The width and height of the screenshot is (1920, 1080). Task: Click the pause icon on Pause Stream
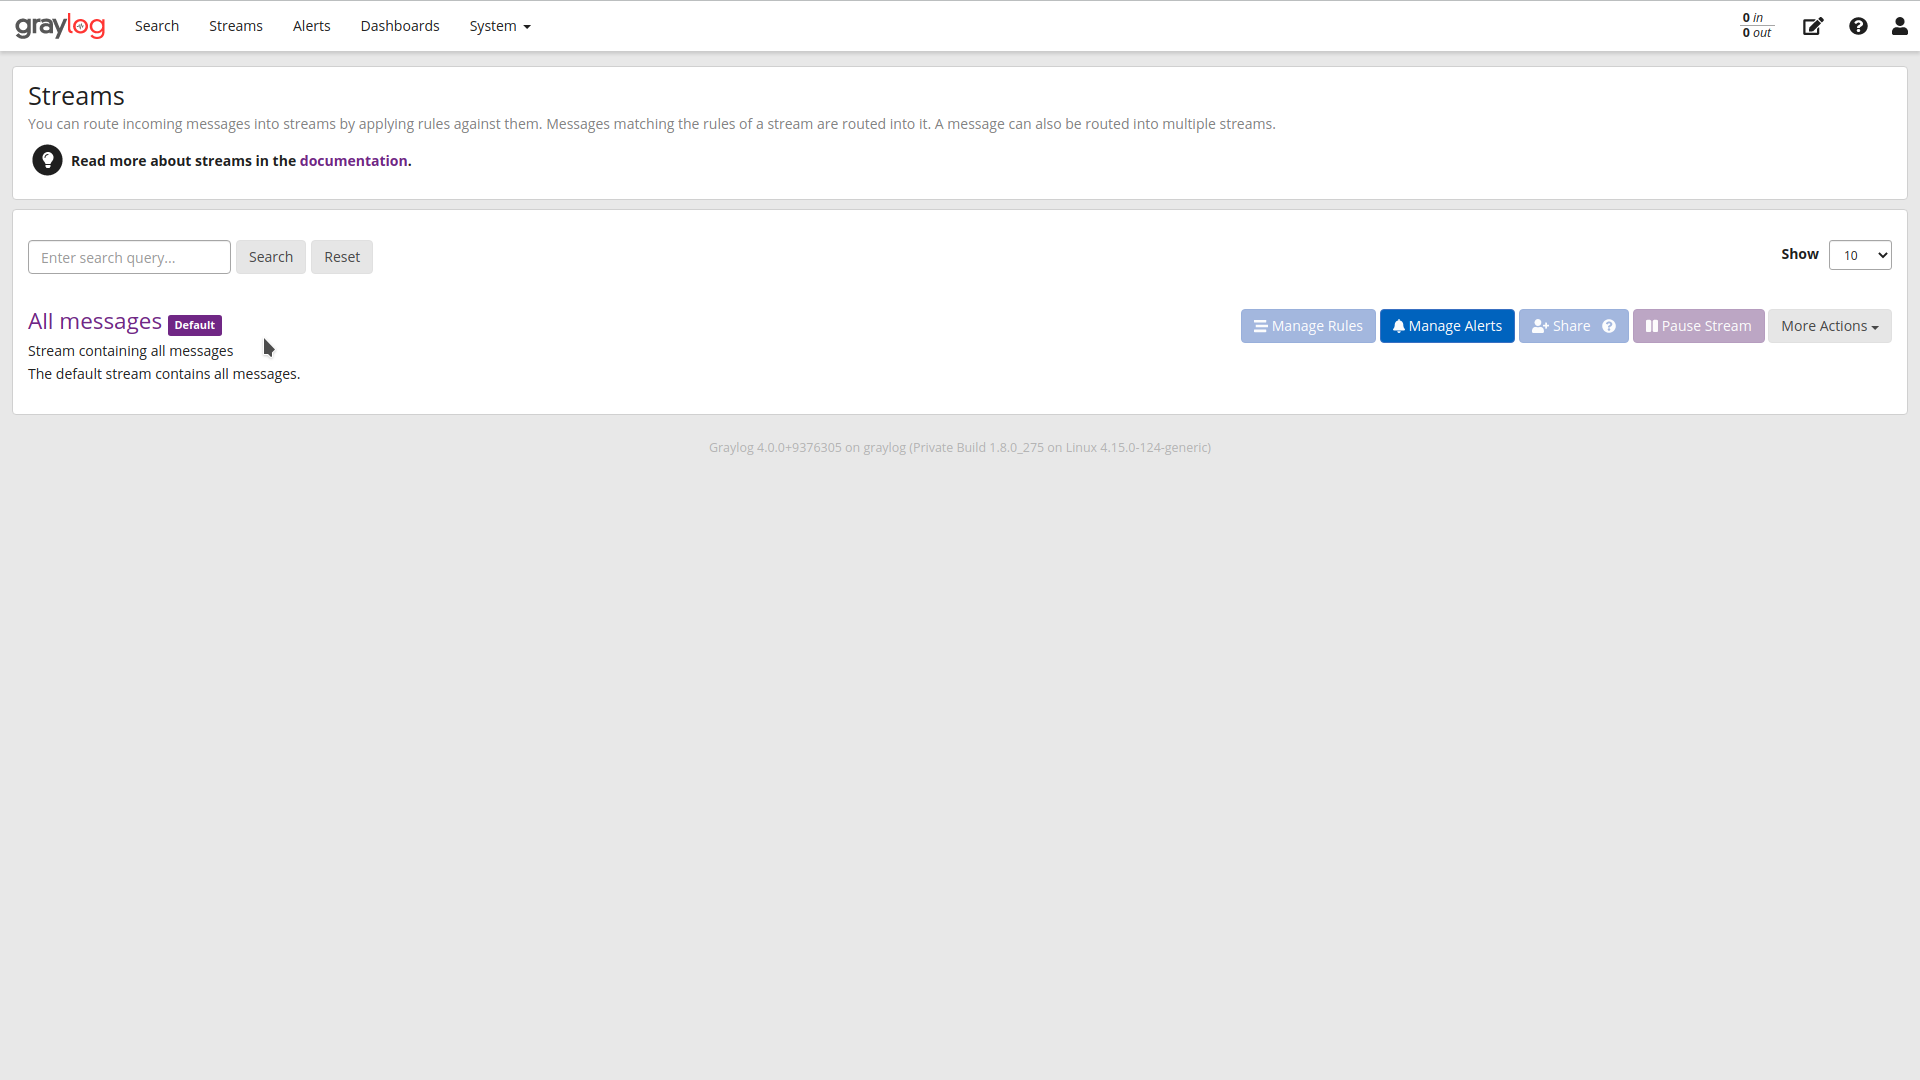click(1649, 326)
